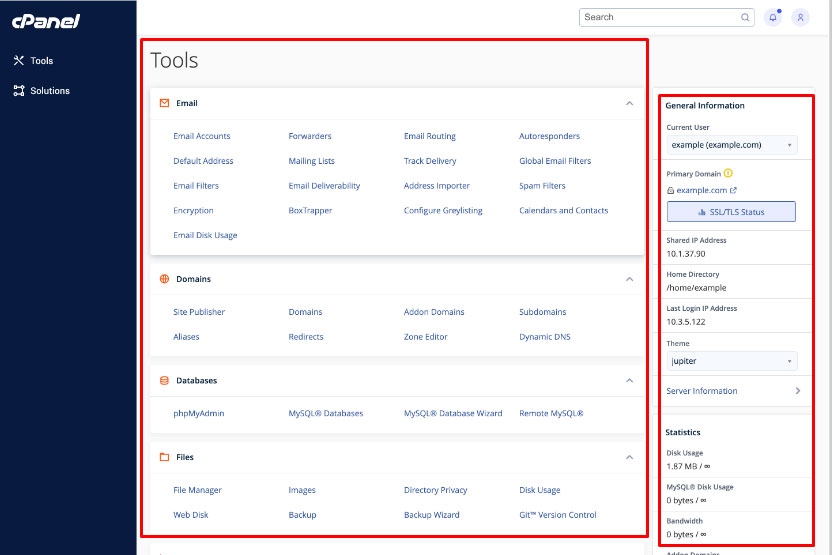The height and width of the screenshot is (555, 832).
Task: Click the magnifier icon in search box
Action: click(745, 18)
